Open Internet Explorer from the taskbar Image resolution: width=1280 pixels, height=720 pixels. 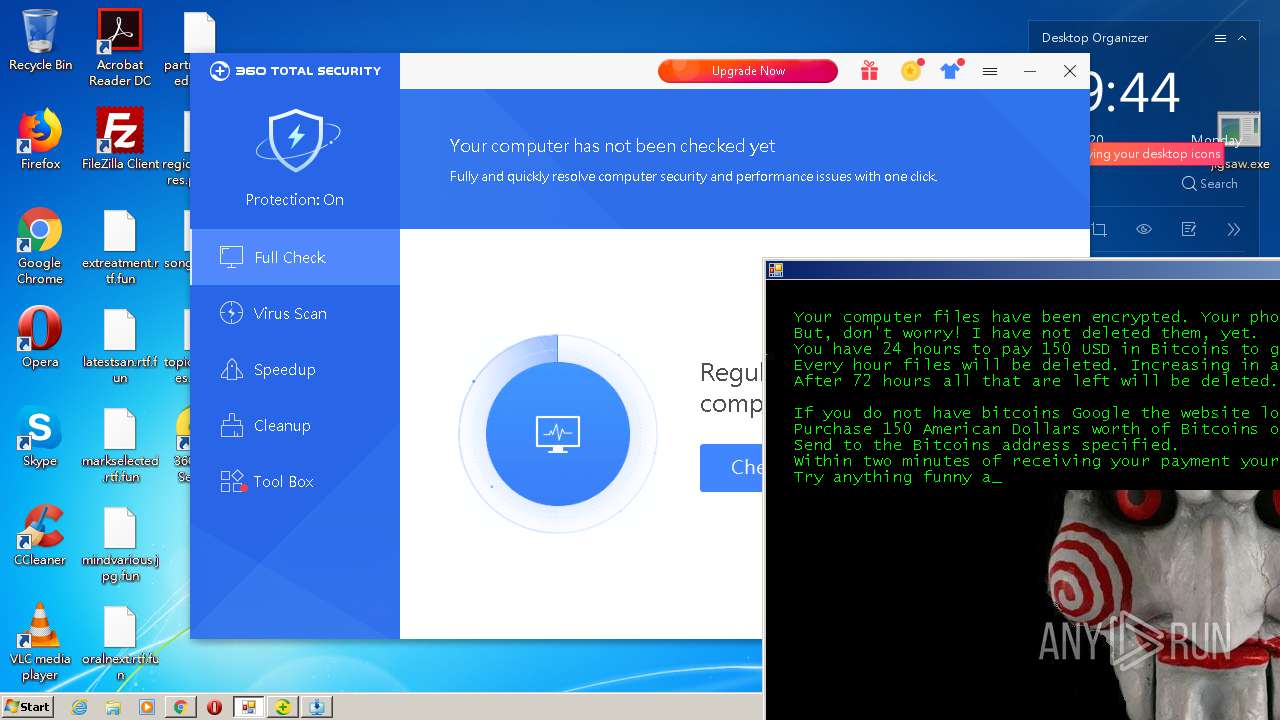click(80, 707)
